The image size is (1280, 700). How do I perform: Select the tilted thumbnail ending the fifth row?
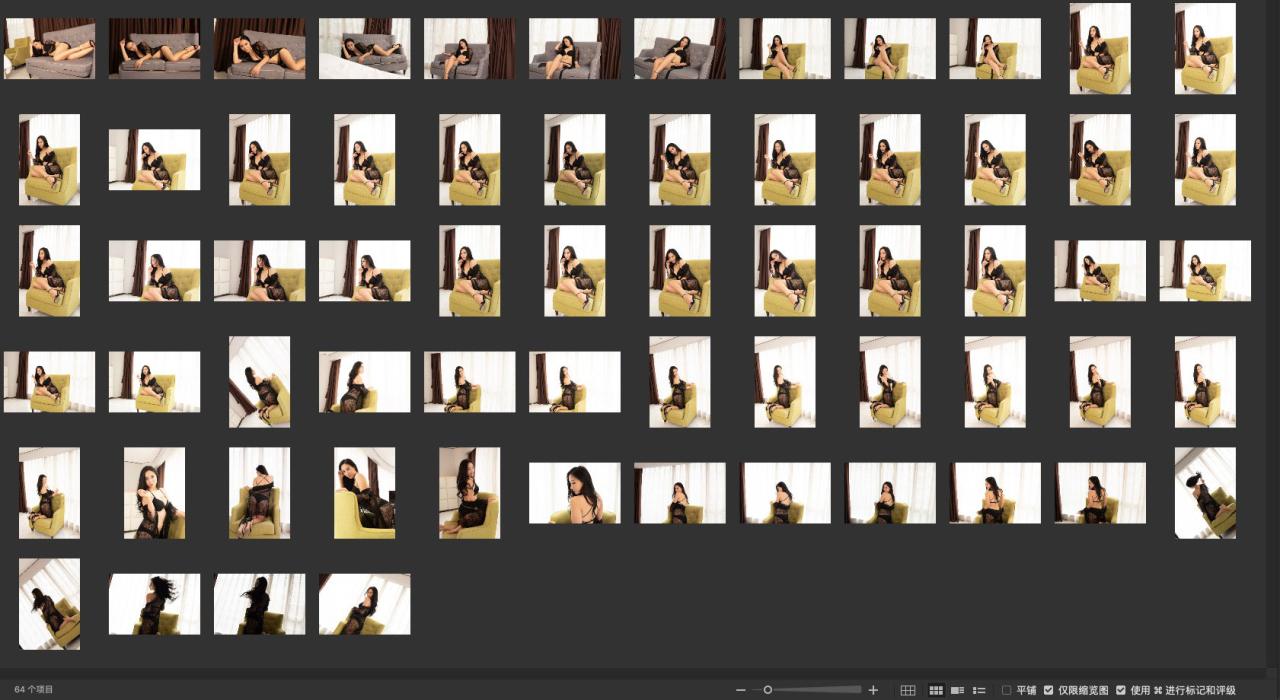(x=1204, y=492)
